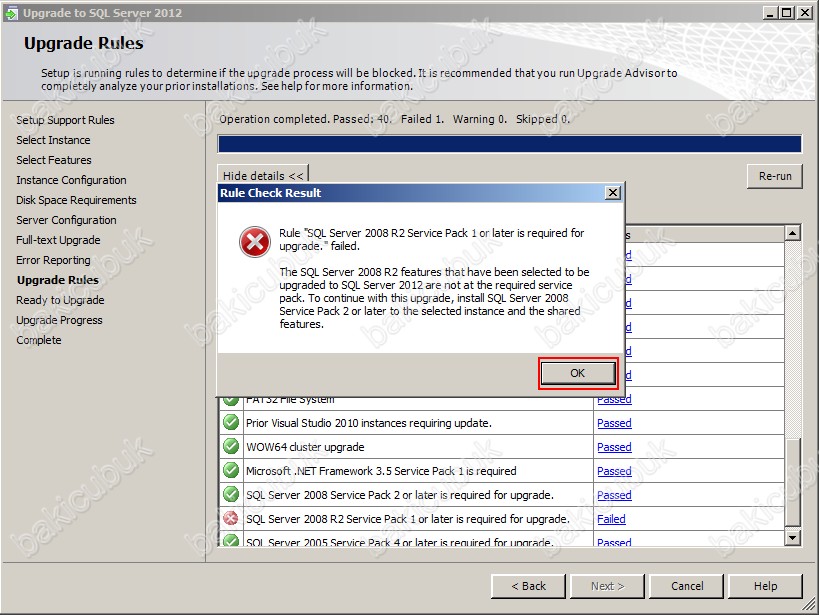Open the Passed link for .NET Framework 3.5 rule
The image size is (819, 615).
pos(614,471)
